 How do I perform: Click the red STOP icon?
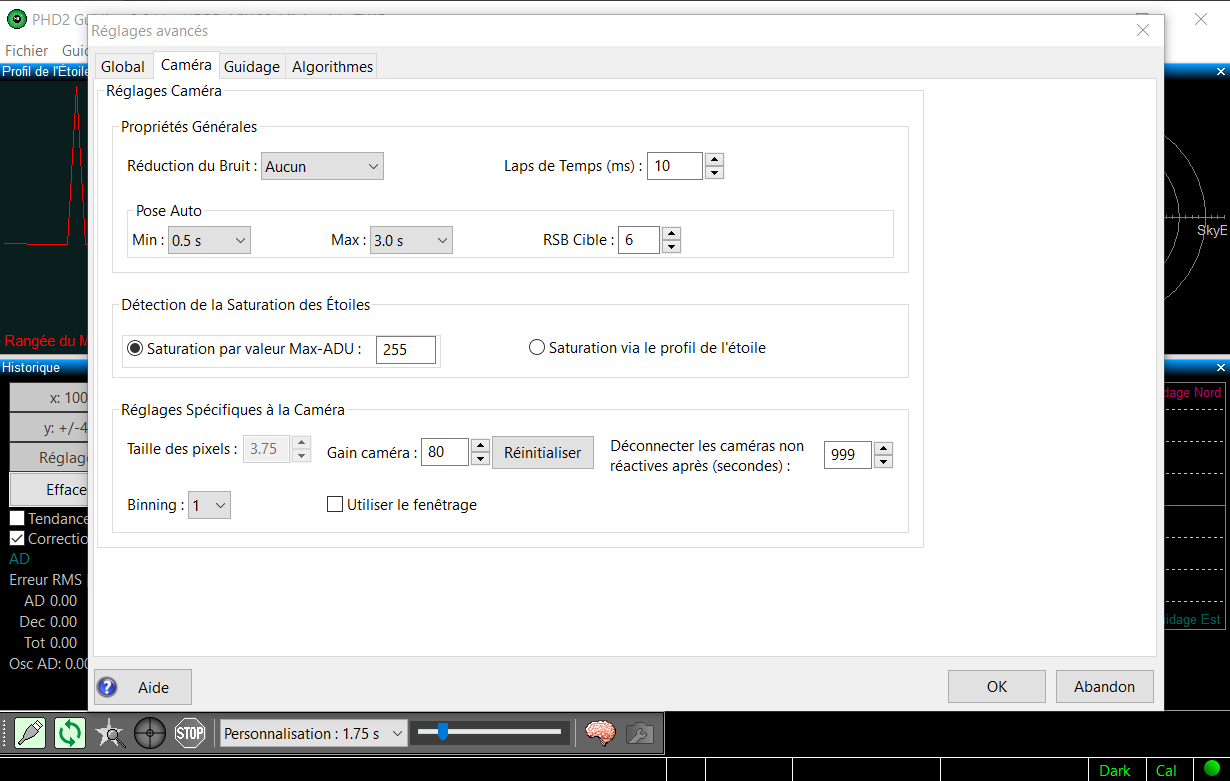point(190,733)
